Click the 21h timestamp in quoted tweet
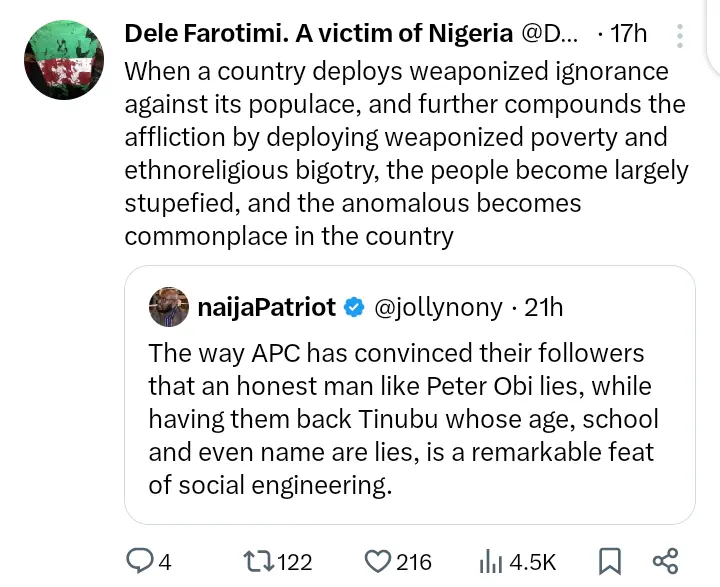Image resolution: width=720 pixels, height=587 pixels. pyautogui.click(x=544, y=307)
